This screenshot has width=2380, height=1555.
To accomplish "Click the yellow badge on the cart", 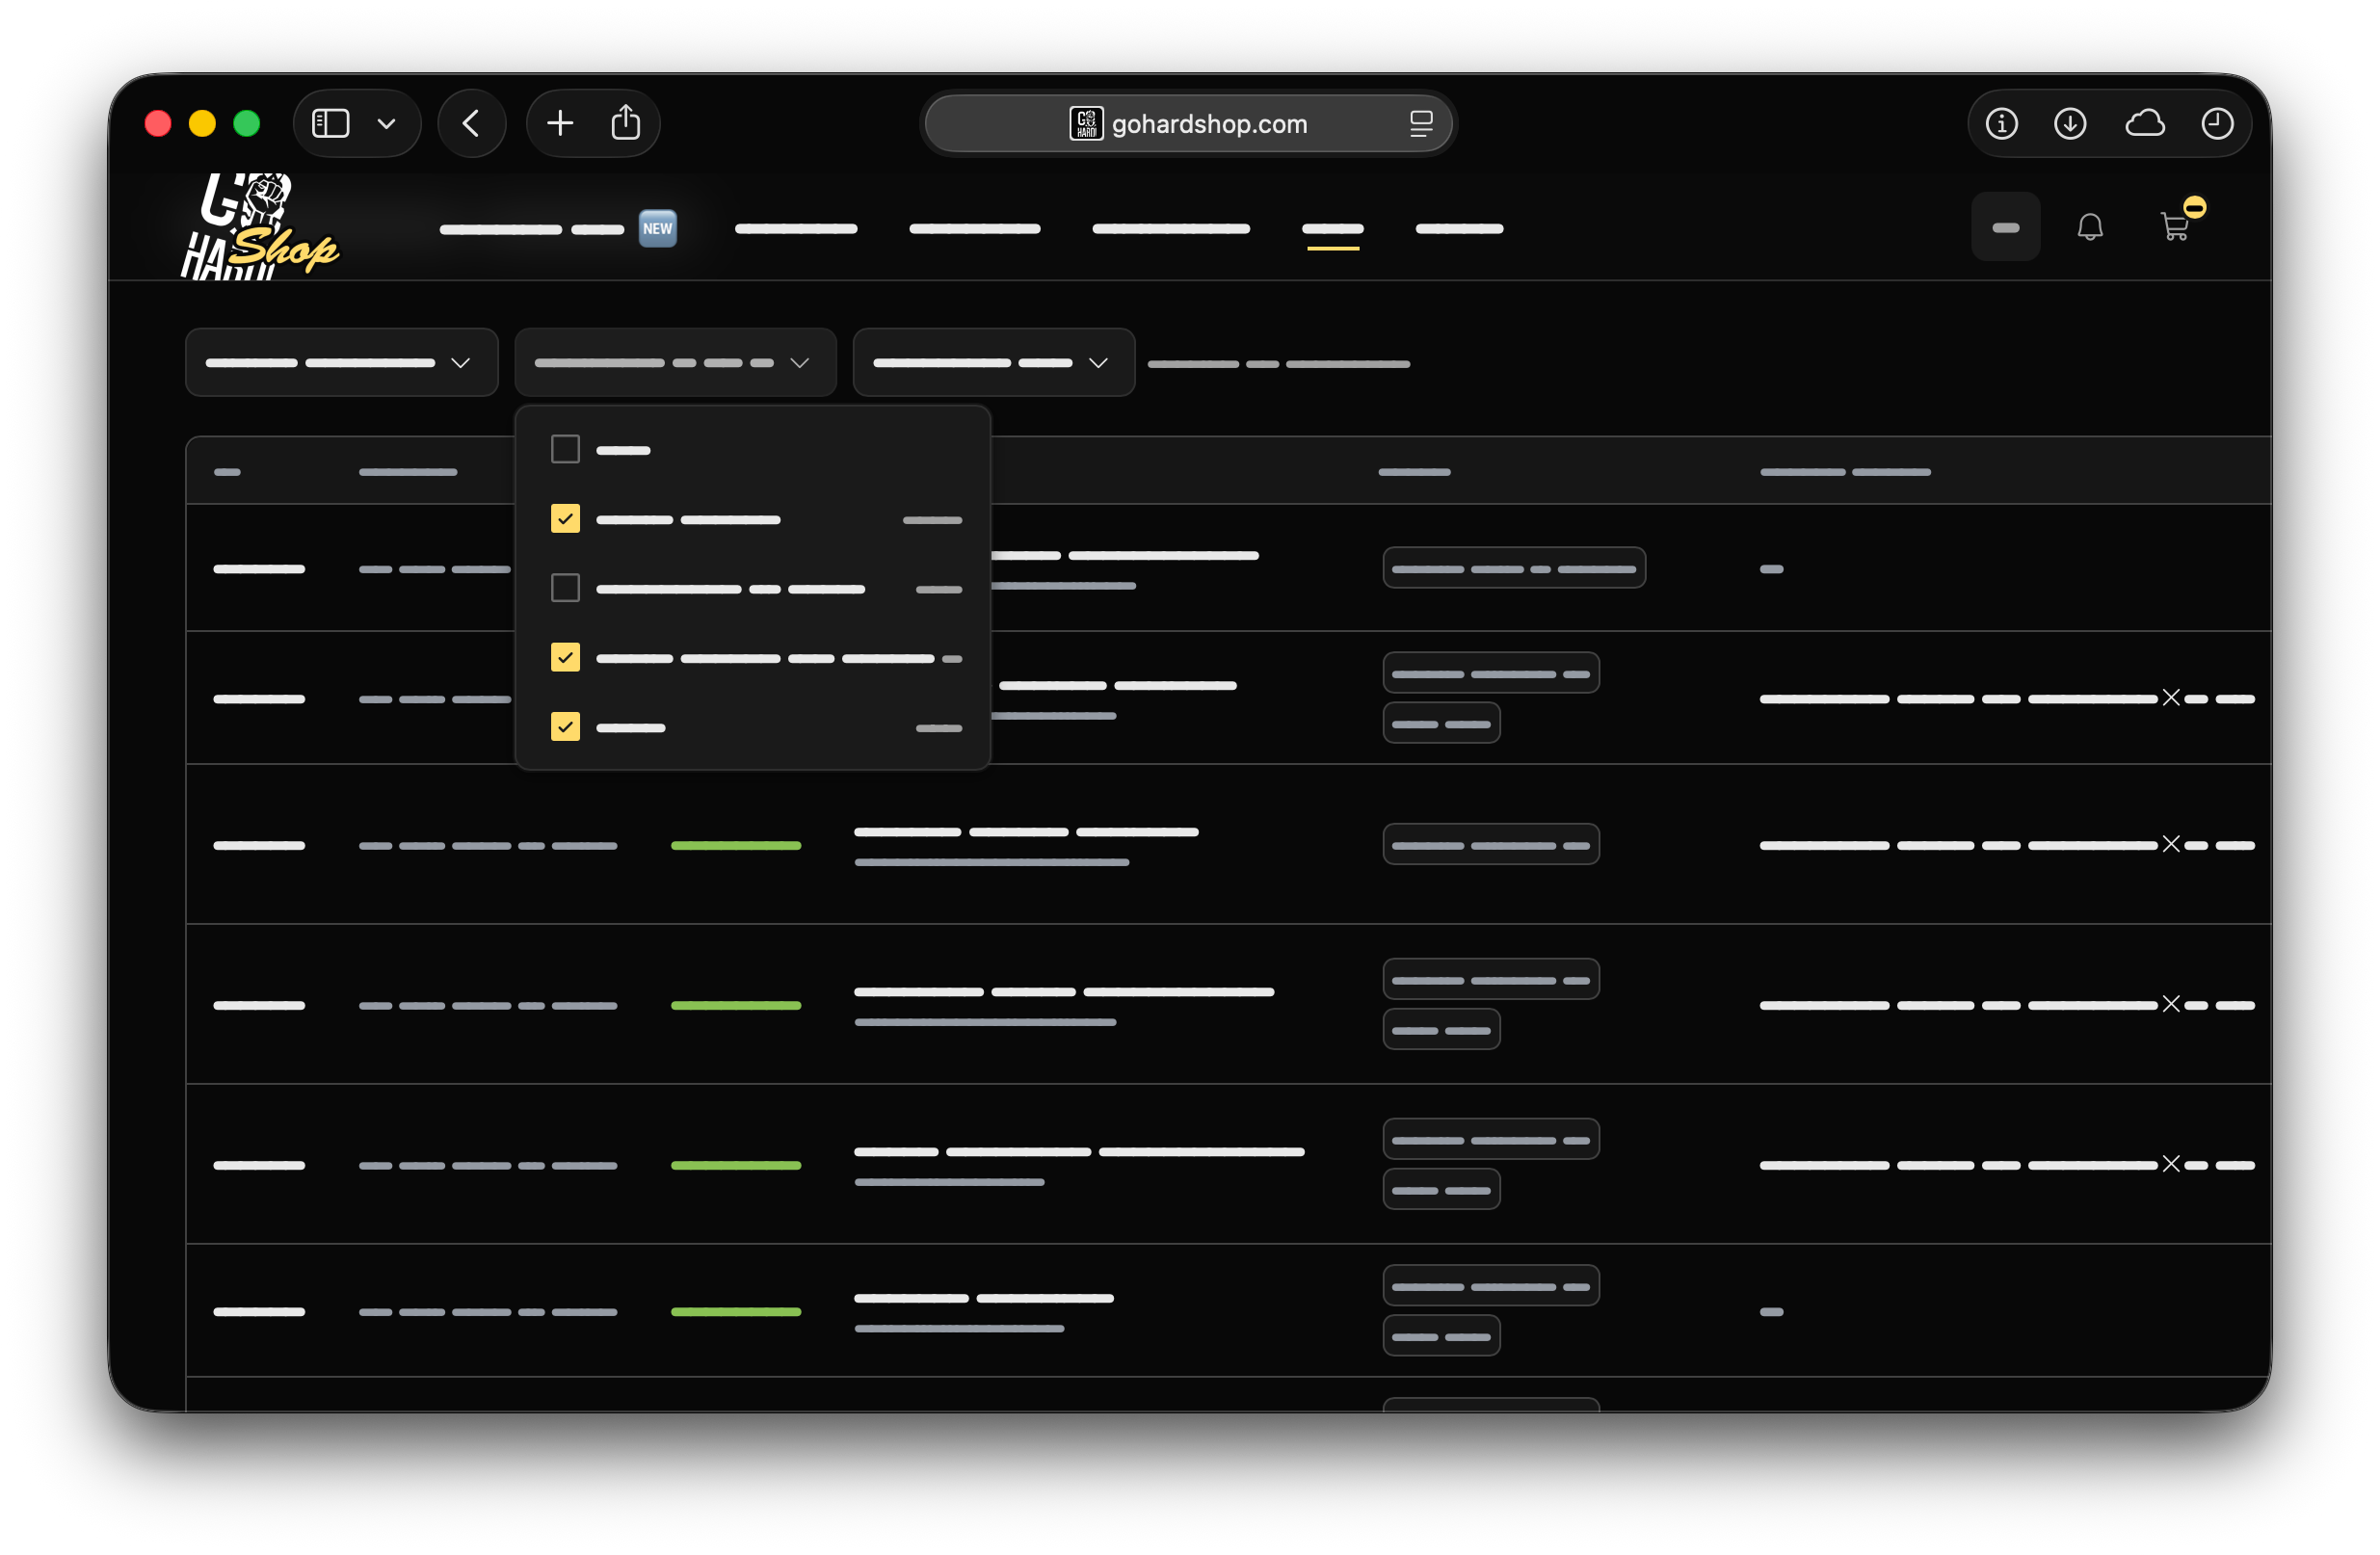I will pos(2195,207).
